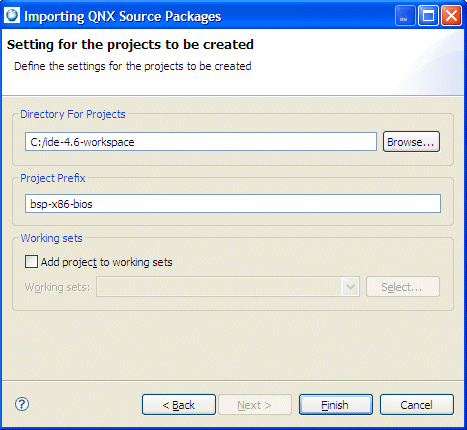
Task: Open help via the question mark icon
Action: tap(22, 404)
